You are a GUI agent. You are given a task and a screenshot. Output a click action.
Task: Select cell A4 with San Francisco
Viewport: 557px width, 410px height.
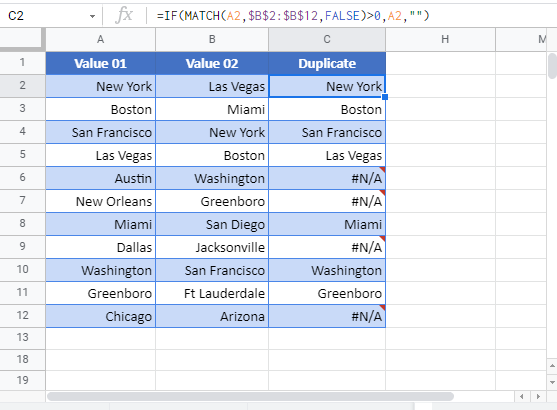pyautogui.click(x=101, y=132)
